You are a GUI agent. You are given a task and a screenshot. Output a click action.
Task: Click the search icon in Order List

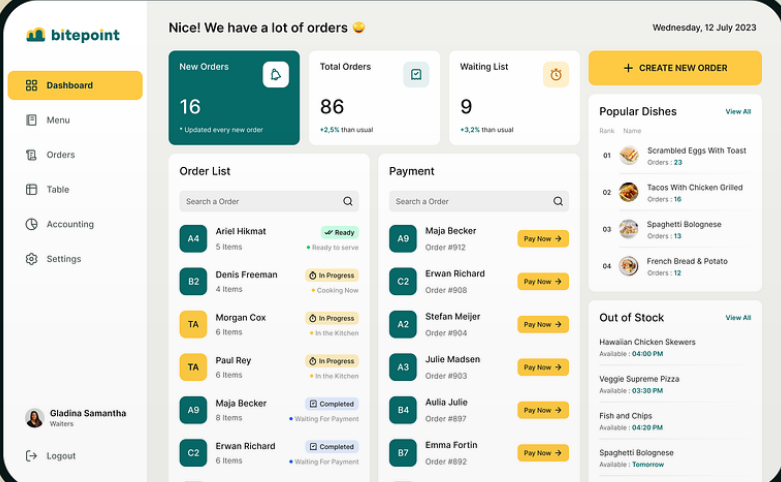pos(348,201)
